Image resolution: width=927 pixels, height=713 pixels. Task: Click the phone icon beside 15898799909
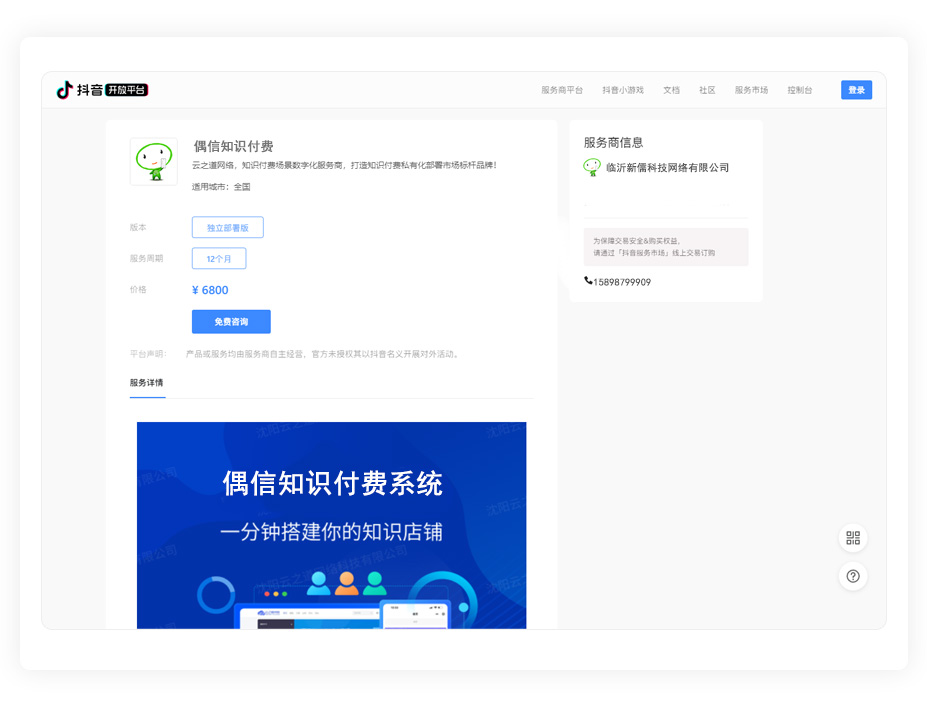coord(588,282)
